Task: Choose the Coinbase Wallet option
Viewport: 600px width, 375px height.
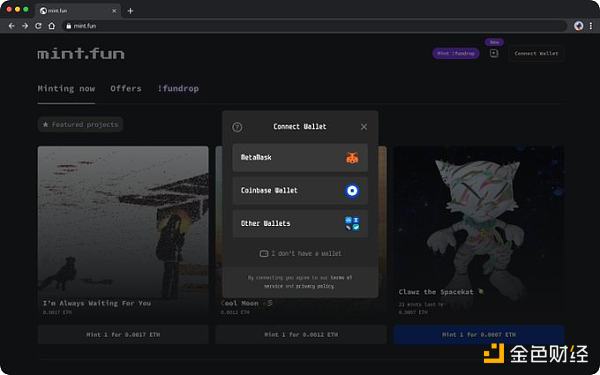Action: [300, 191]
